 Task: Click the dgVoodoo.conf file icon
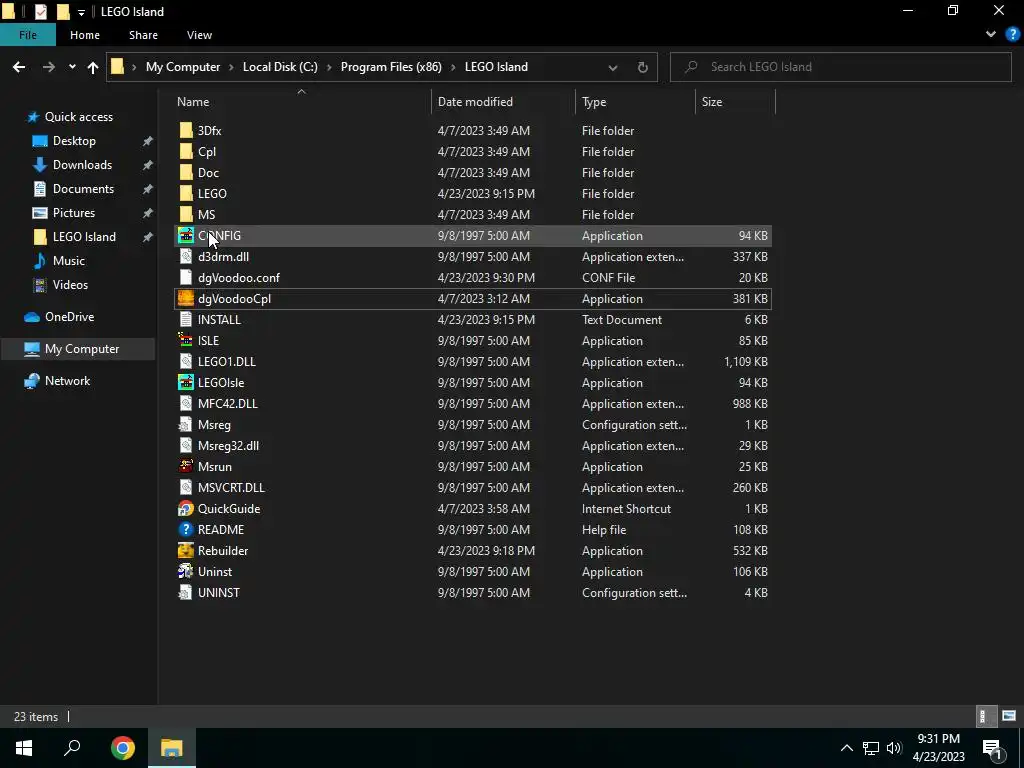(186, 278)
